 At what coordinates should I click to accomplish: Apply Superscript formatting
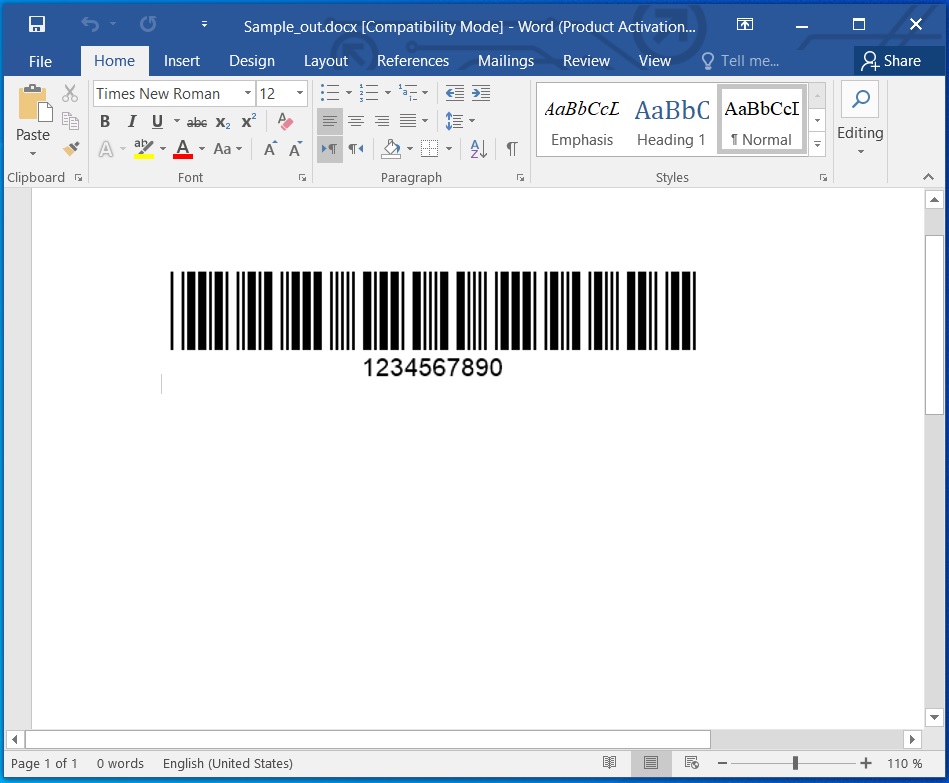click(247, 121)
